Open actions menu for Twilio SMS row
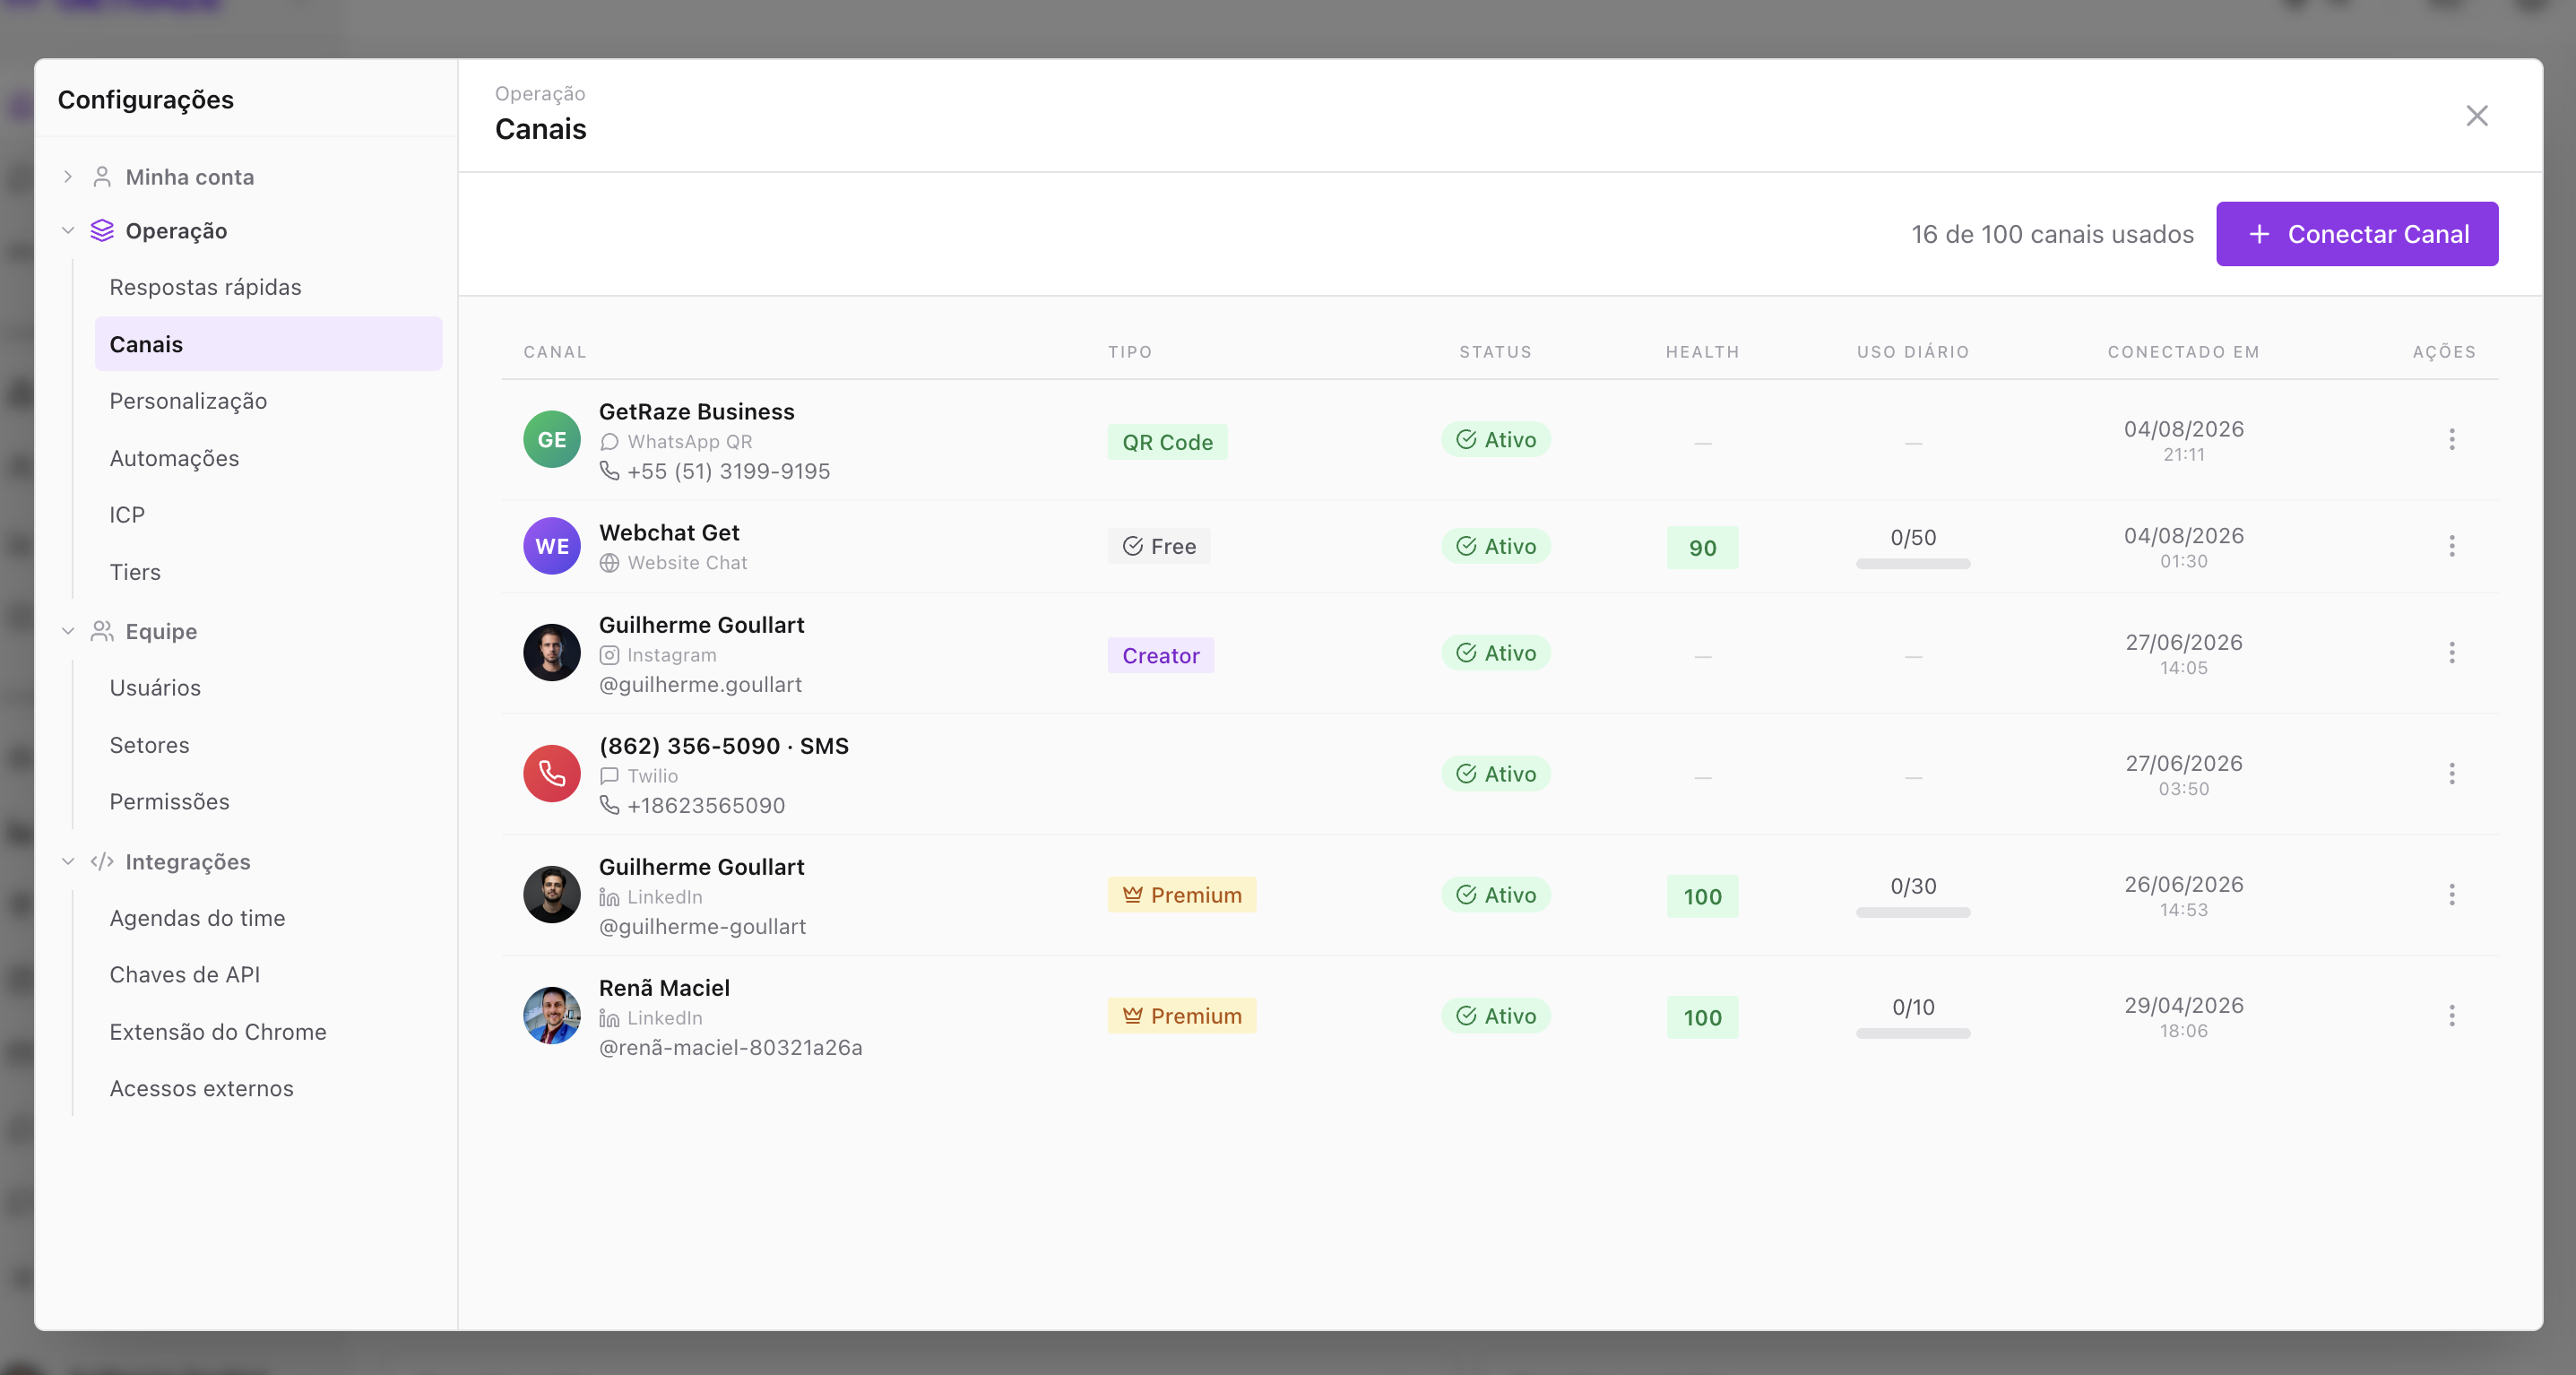The height and width of the screenshot is (1375, 2576). pos(2451,774)
